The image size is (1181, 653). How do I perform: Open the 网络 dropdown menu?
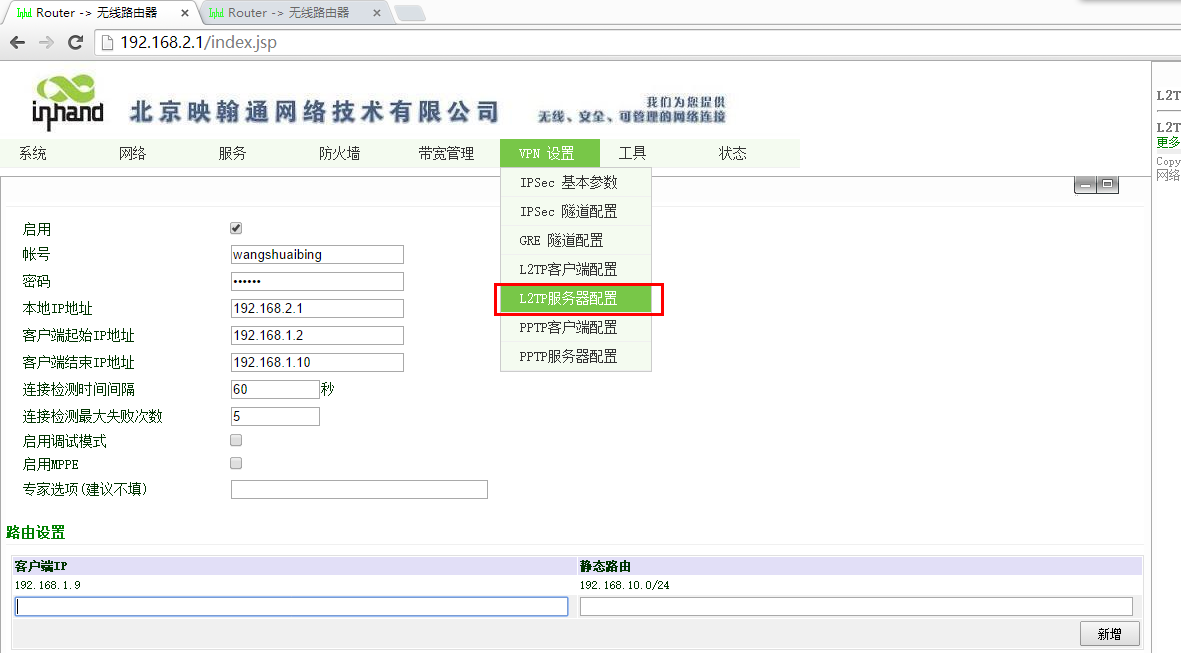tap(132, 153)
